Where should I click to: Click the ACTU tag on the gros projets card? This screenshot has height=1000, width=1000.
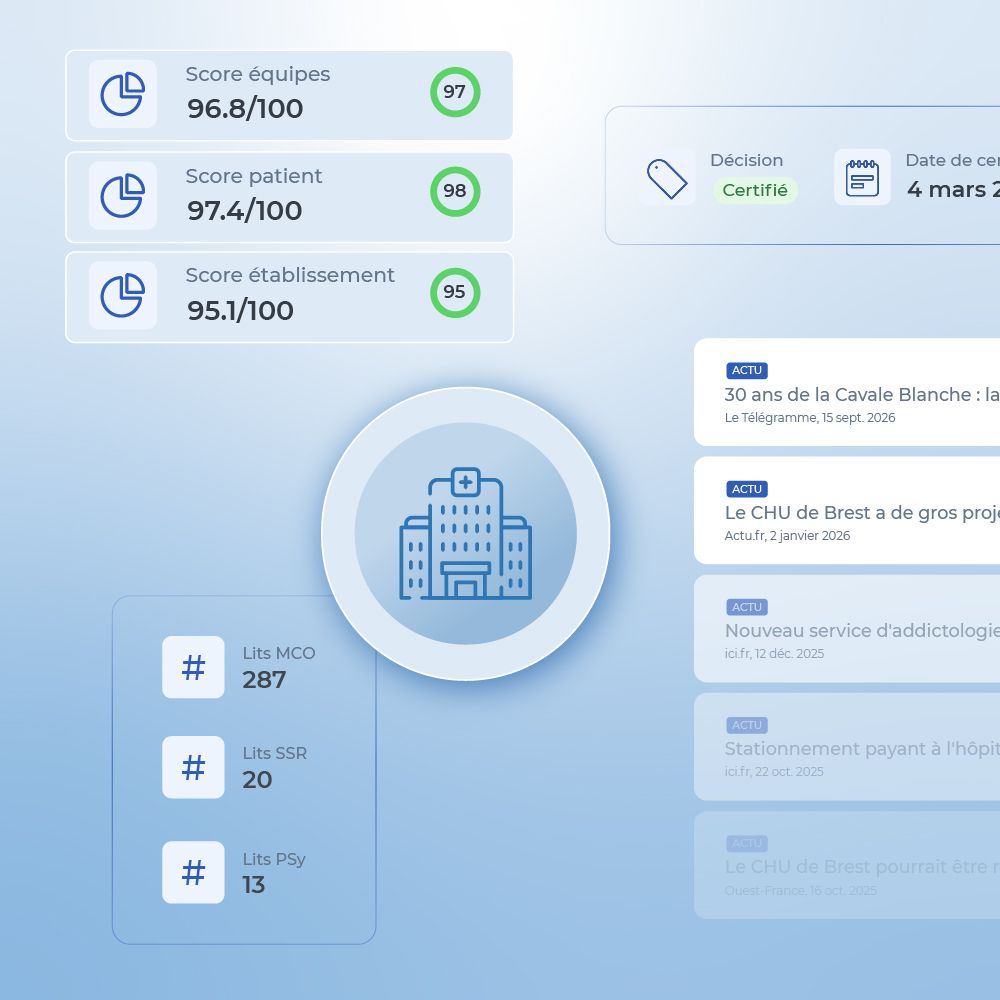point(747,489)
